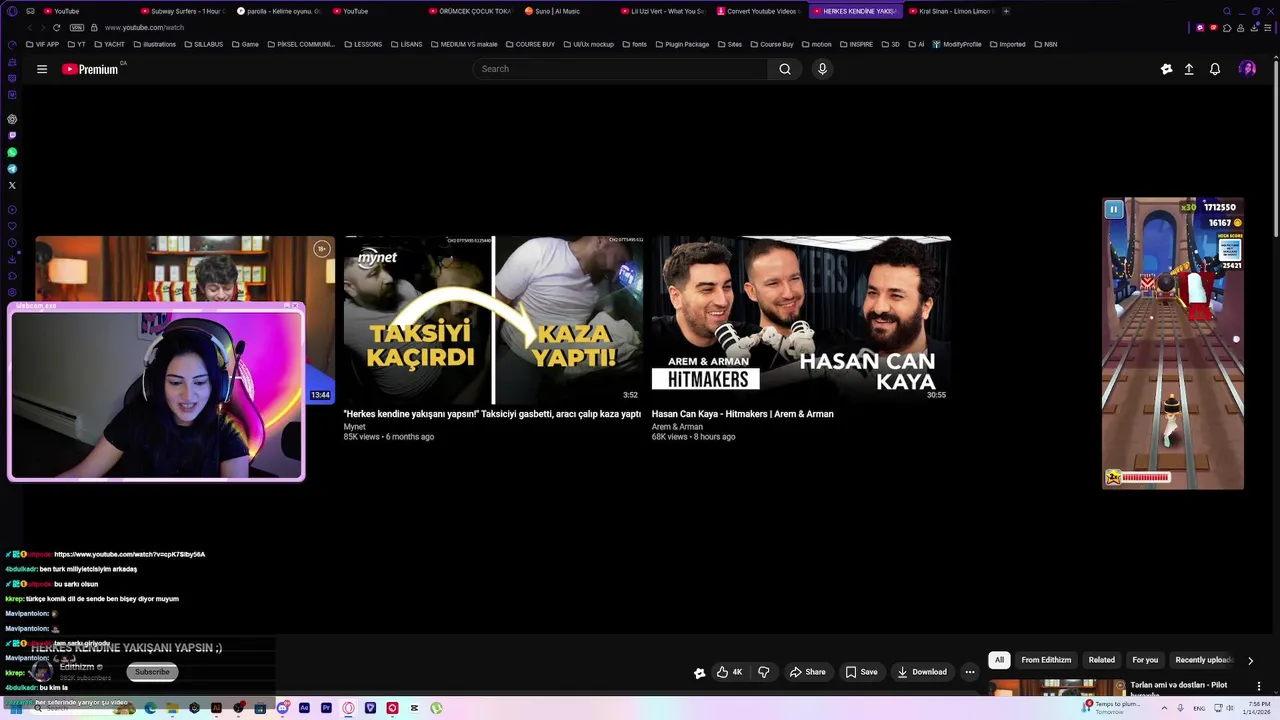Open the VIF APP bookmark folder

coord(43,44)
